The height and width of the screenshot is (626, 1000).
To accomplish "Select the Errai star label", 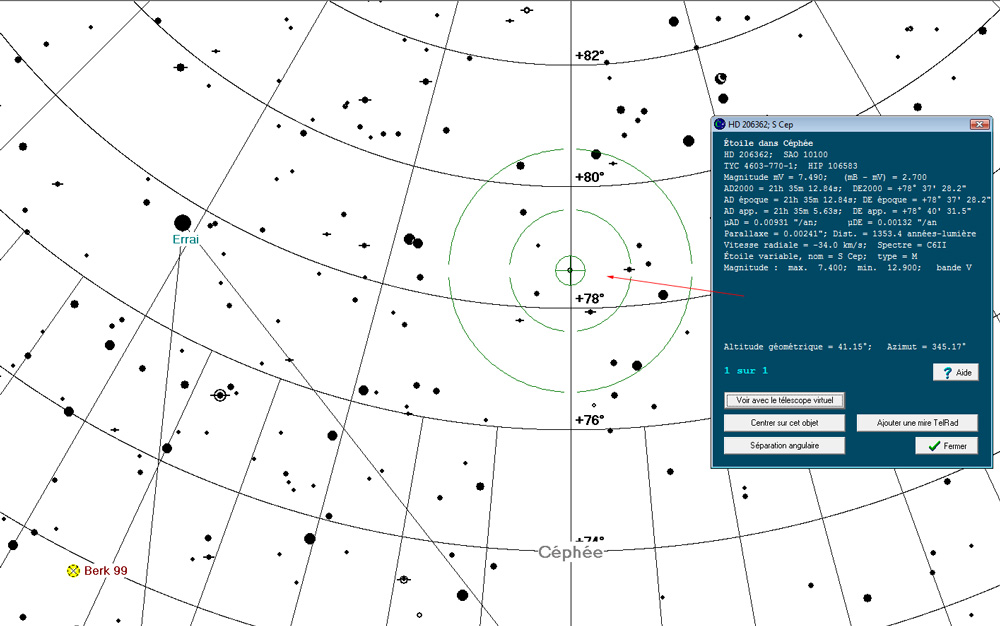I will point(186,239).
